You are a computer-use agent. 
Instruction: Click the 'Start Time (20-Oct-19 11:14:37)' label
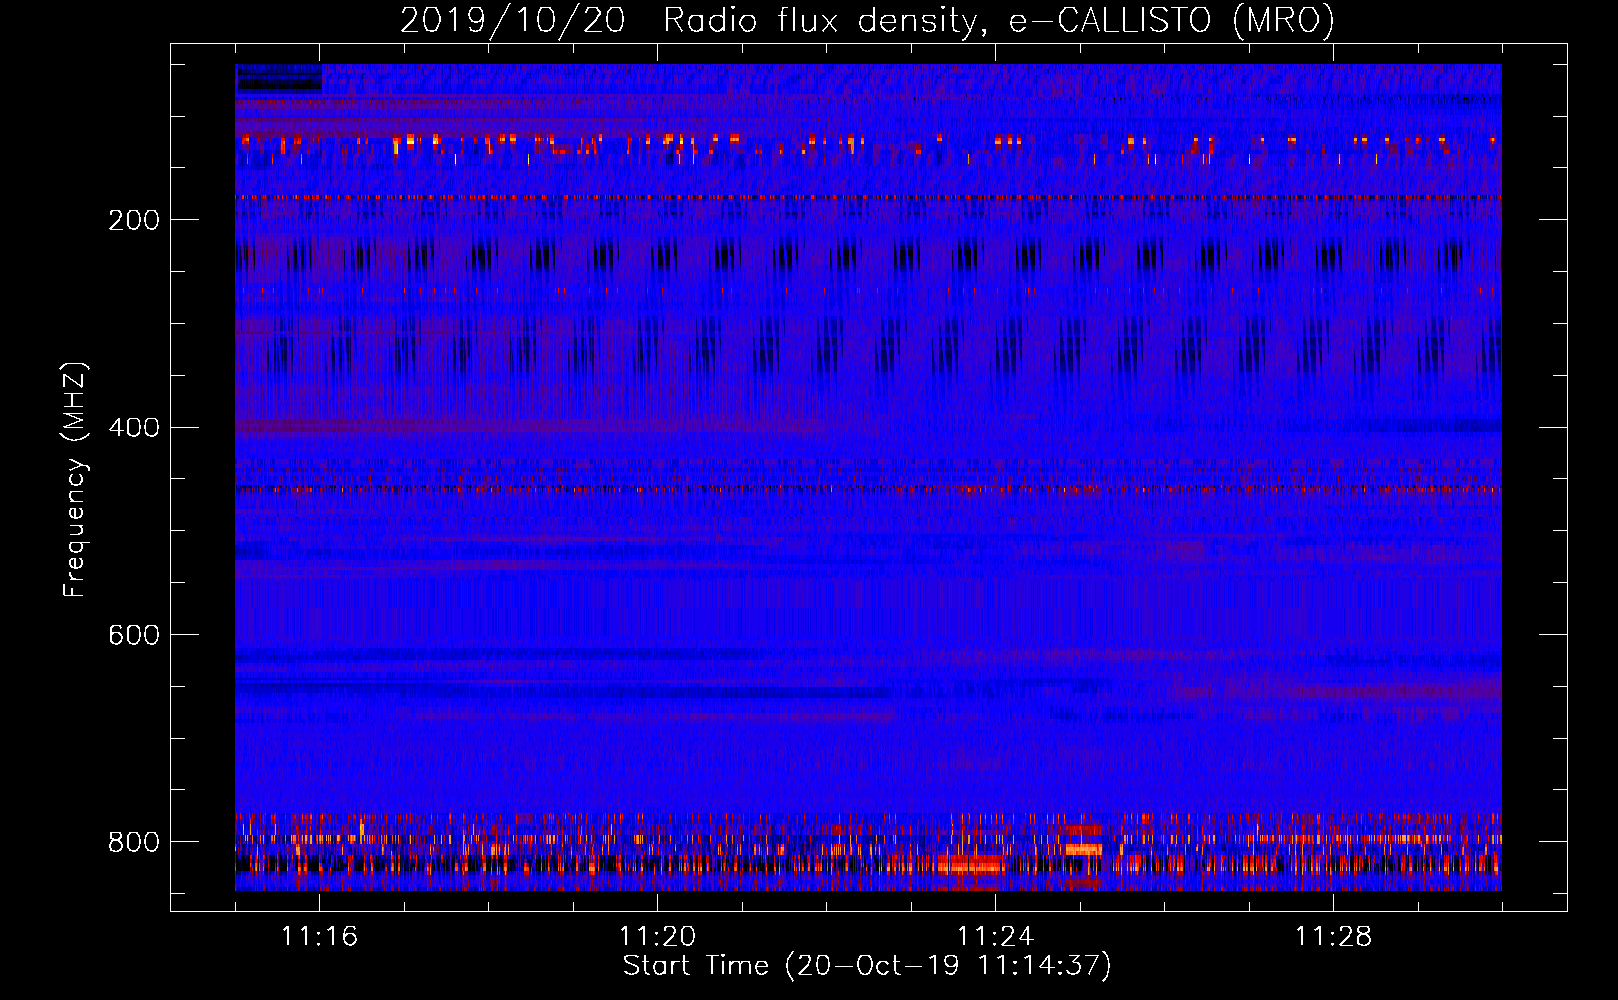[x=867, y=966]
